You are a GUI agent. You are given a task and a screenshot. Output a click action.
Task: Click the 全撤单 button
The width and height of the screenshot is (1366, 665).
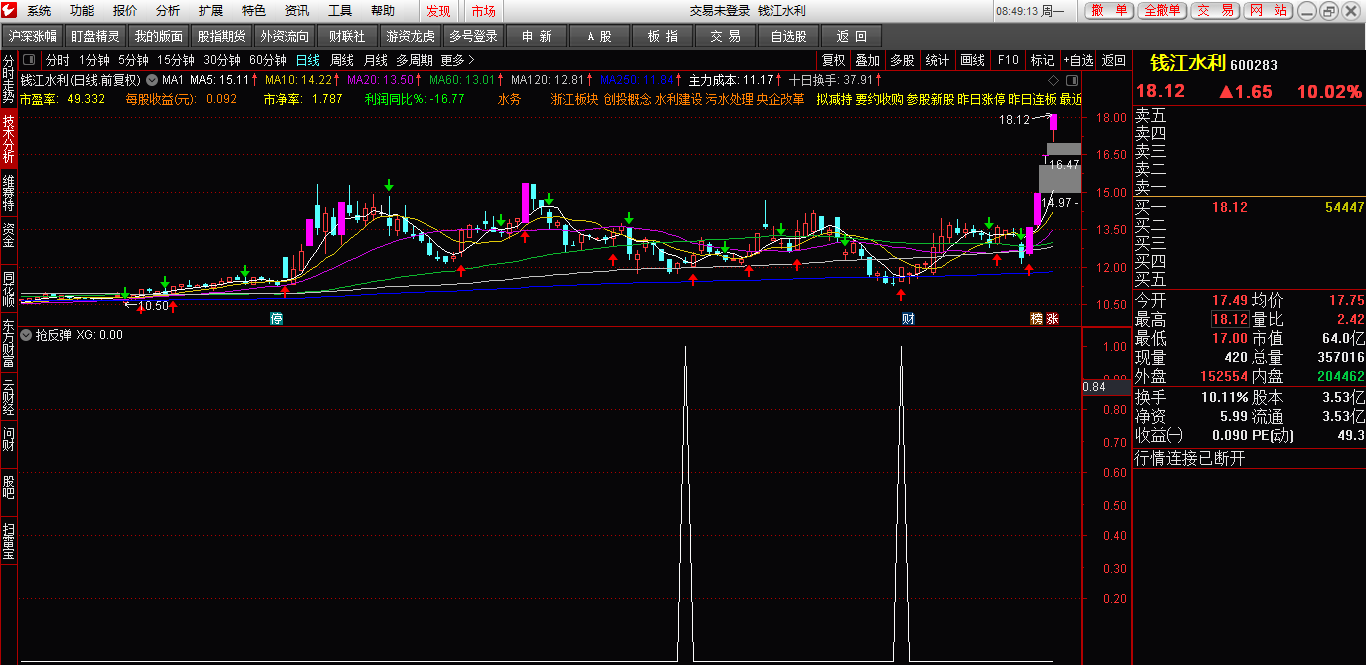(x=1161, y=11)
